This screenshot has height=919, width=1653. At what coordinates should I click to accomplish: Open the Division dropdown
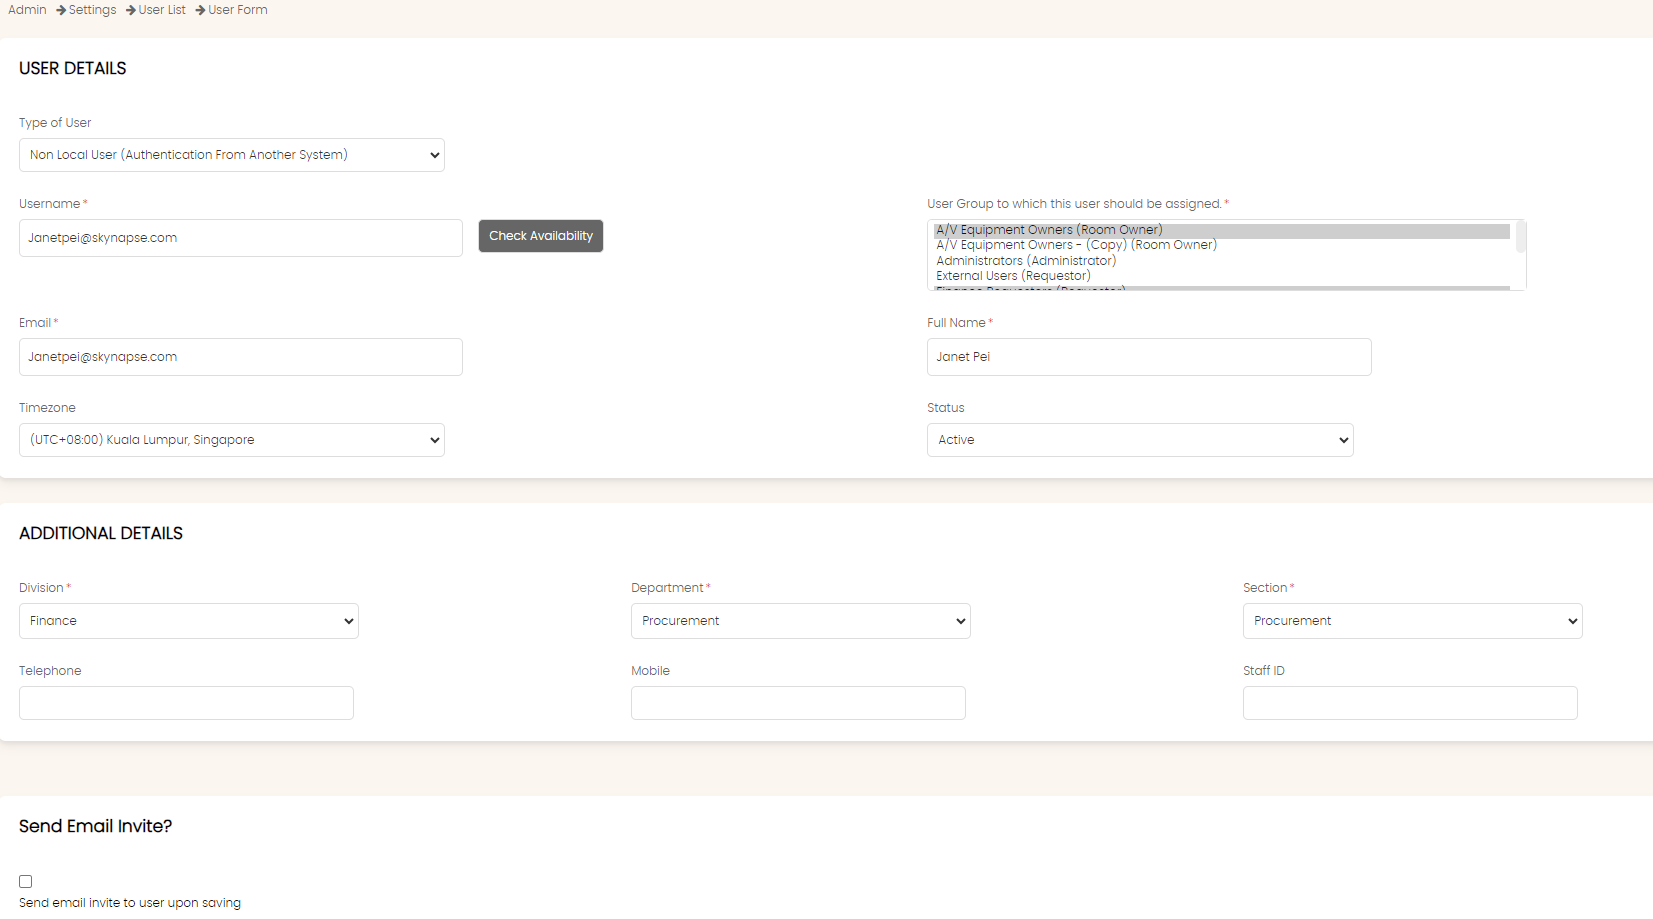coord(189,621)
